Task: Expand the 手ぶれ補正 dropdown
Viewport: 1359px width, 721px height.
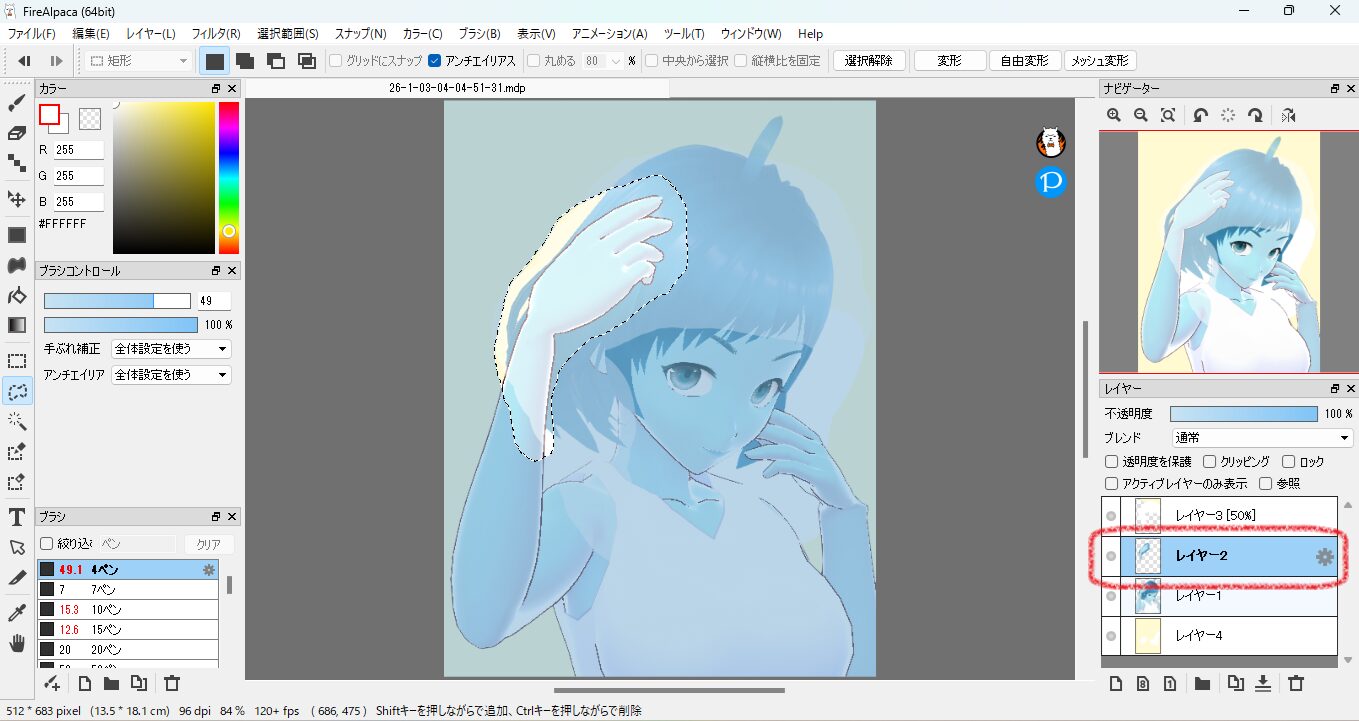Action: [x=171, y=349]
